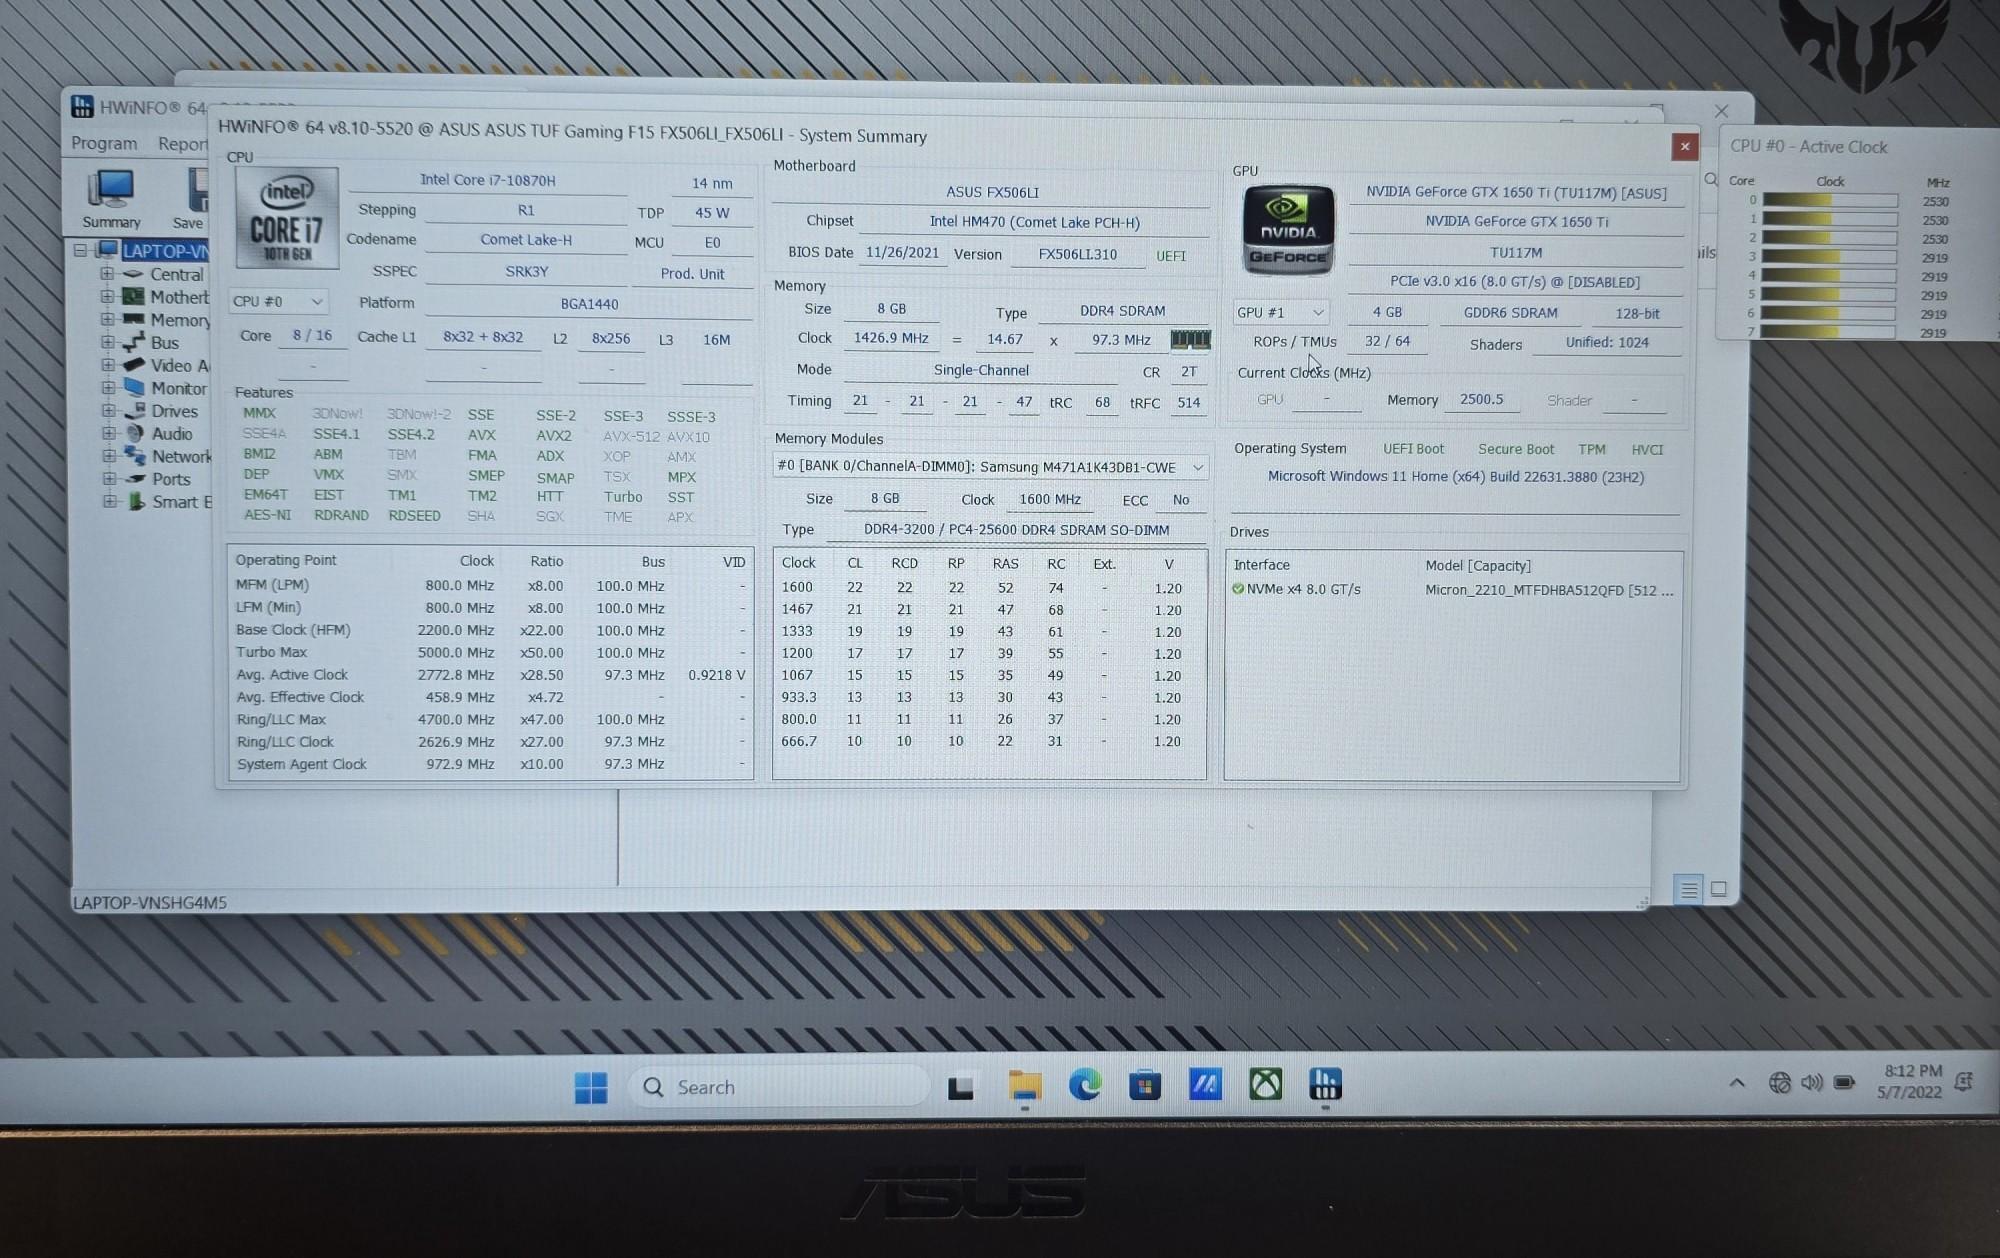Expand the Drives tree node
The width and height of the screenshot is (2000, 1258).
[x=108, y=410]
